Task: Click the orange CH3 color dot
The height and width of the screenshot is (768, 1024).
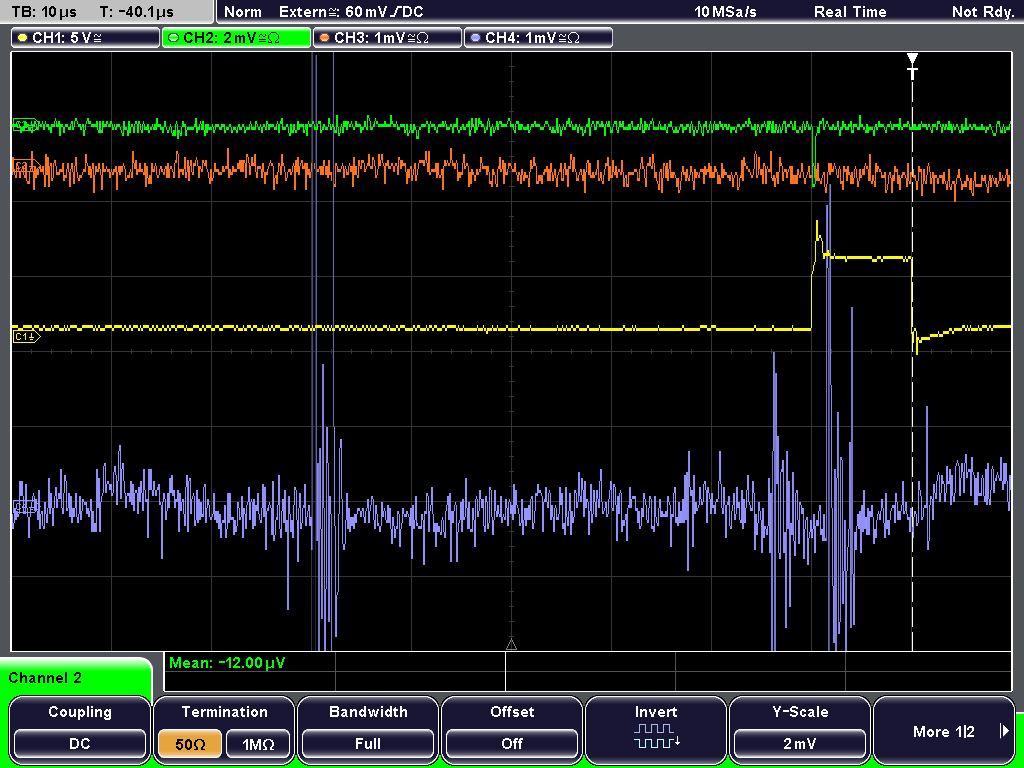Action: pos(325,38)
